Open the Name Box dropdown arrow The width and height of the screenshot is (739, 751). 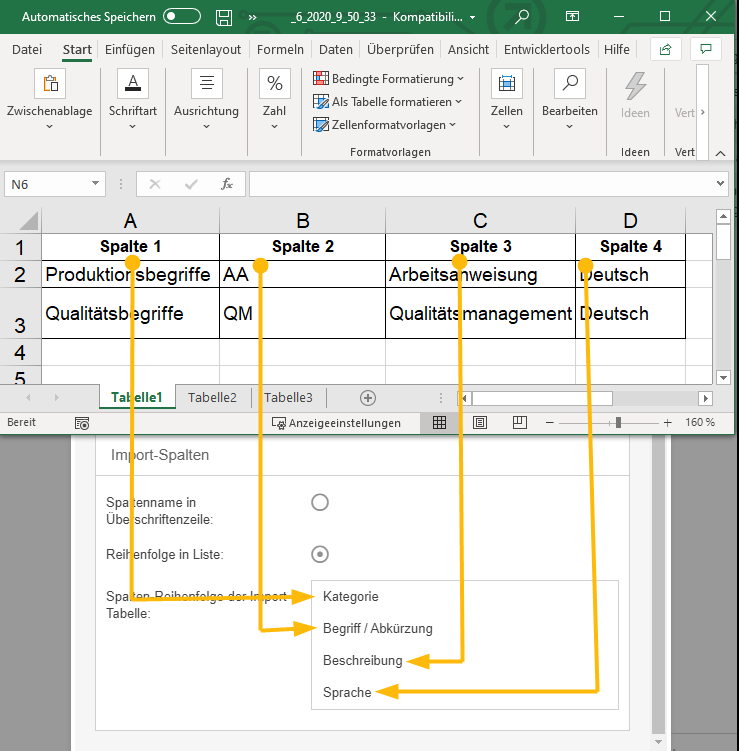96,184
